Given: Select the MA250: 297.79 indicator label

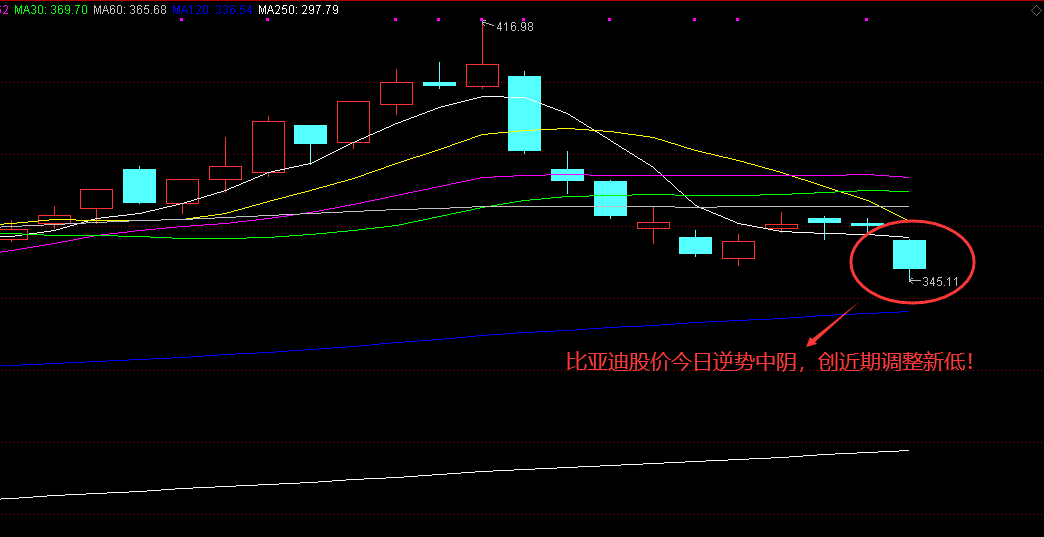Looking at the screenshot, I should coord(298,9).
